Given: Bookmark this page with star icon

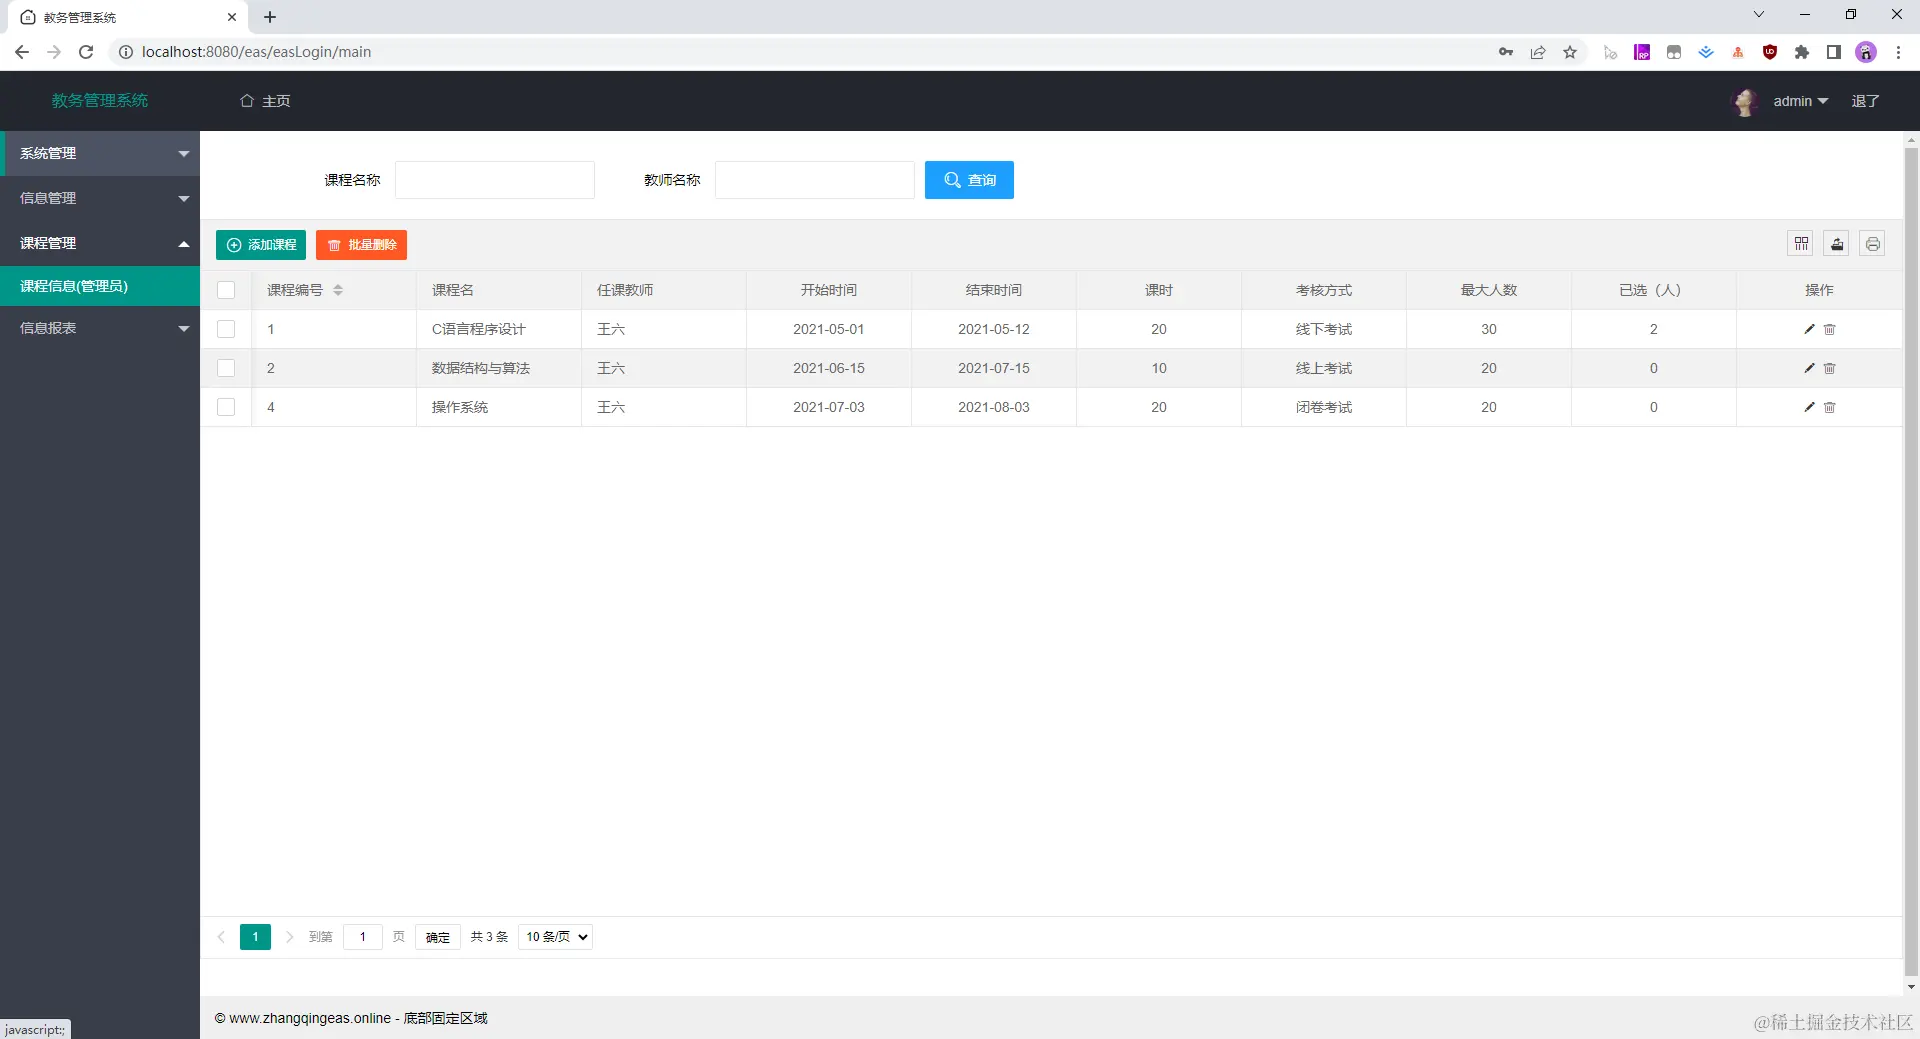Looking at the screenshot, I should [1570, 52].
